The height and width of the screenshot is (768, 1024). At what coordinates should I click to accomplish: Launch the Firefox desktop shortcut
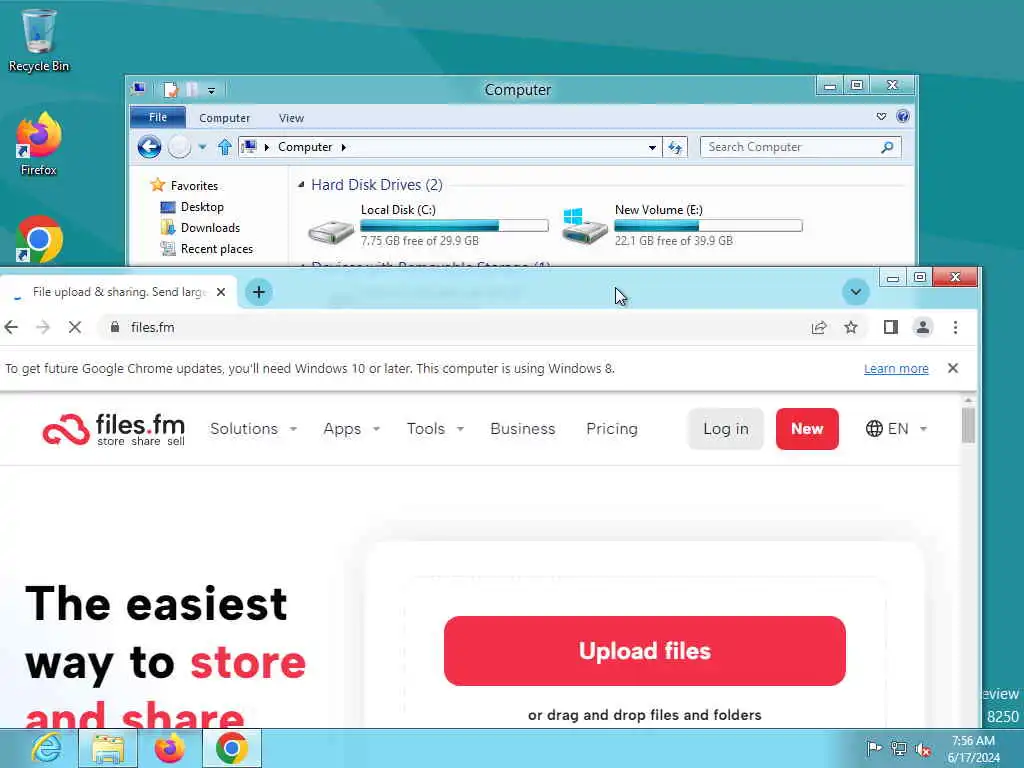click(38, 144)
